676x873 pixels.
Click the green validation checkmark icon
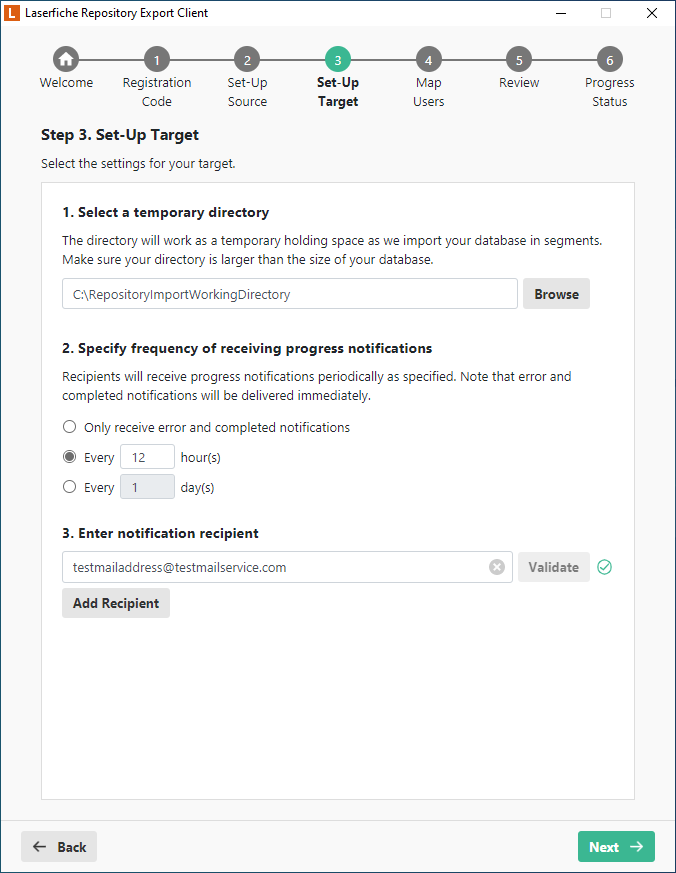pyautogui.click(x=604, y=567)
